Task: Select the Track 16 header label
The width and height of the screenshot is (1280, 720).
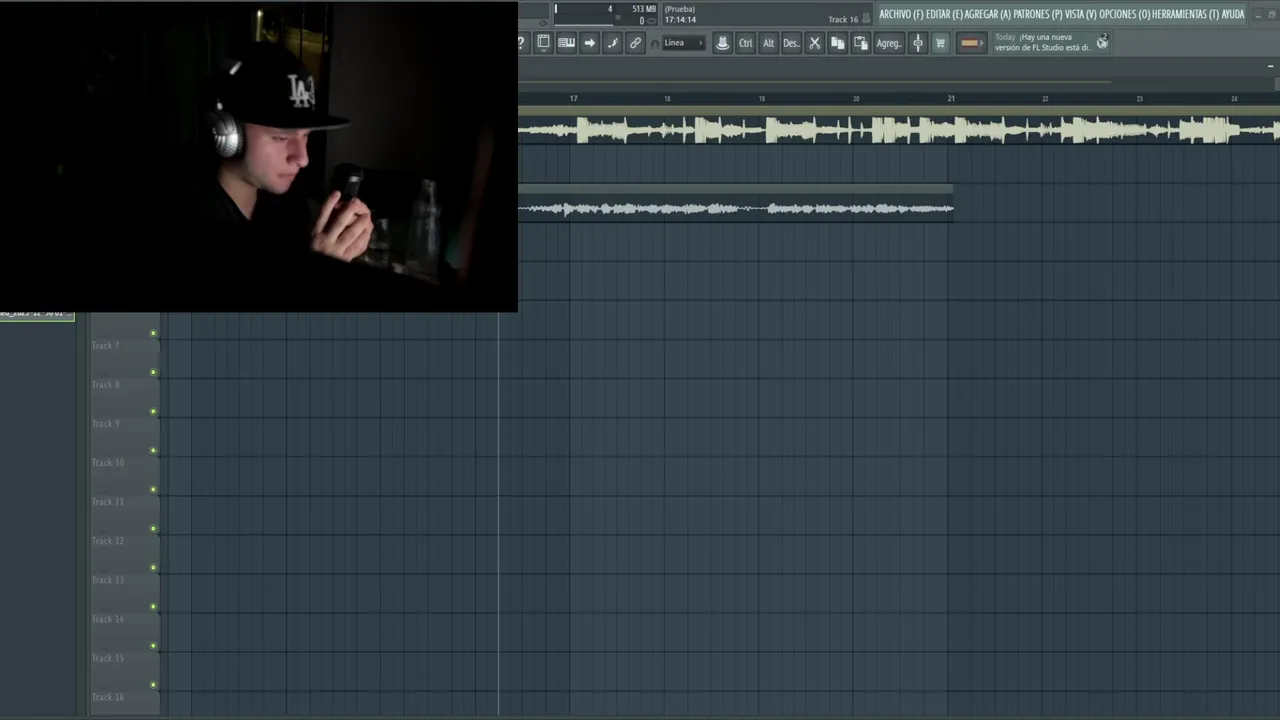Action: coord(108,697)
